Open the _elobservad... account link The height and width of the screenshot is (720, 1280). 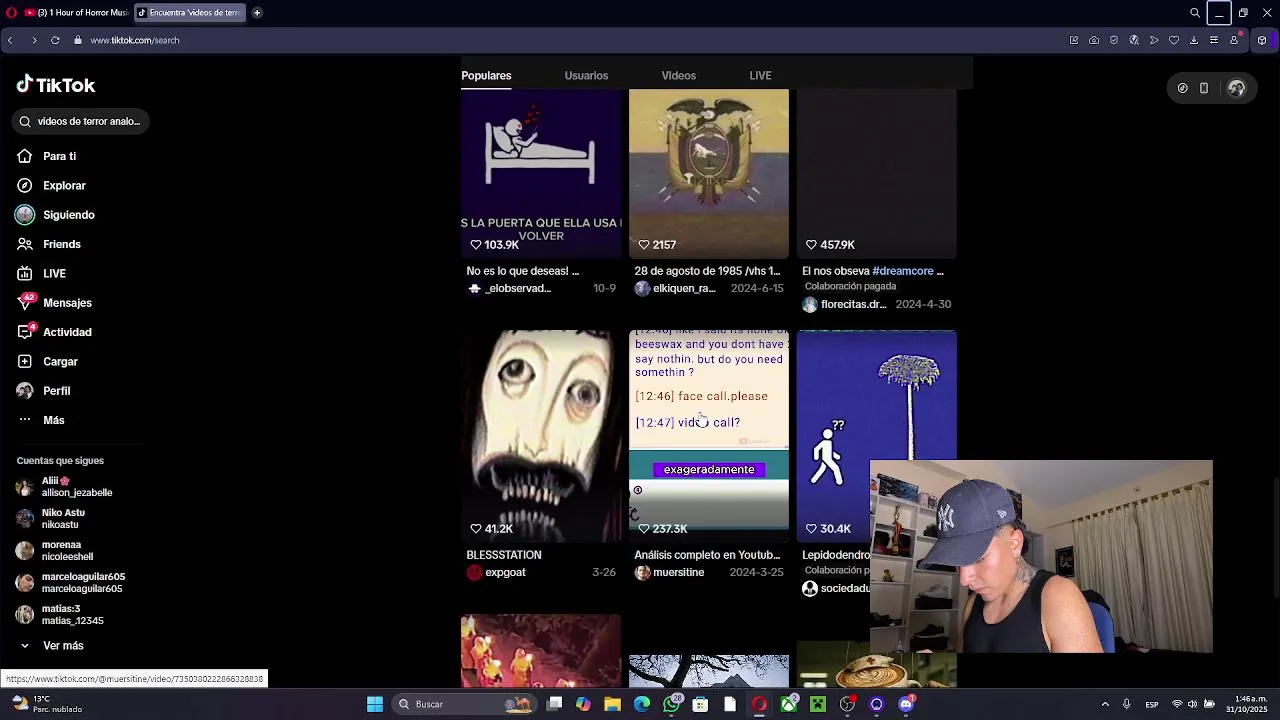click(509, 288)
